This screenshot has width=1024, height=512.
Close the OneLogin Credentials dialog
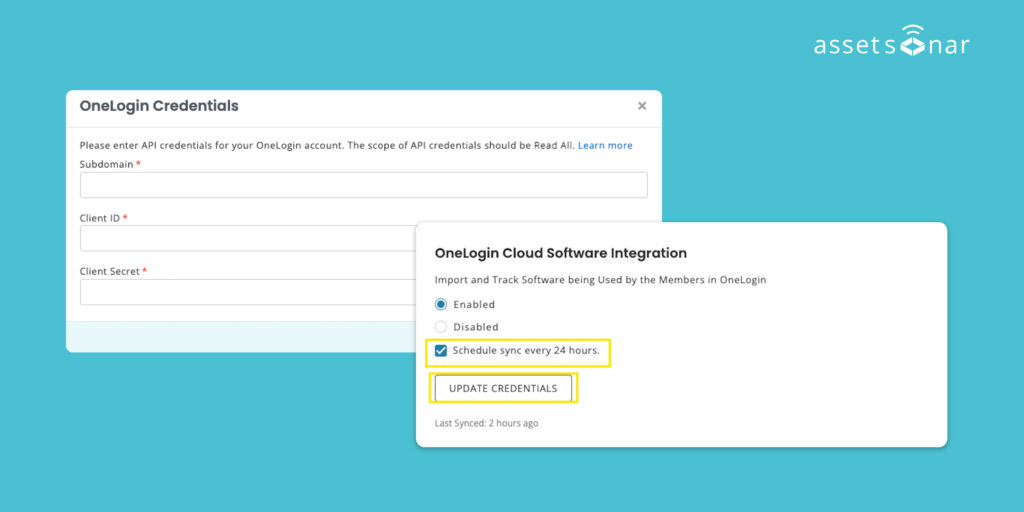(642, 106)
